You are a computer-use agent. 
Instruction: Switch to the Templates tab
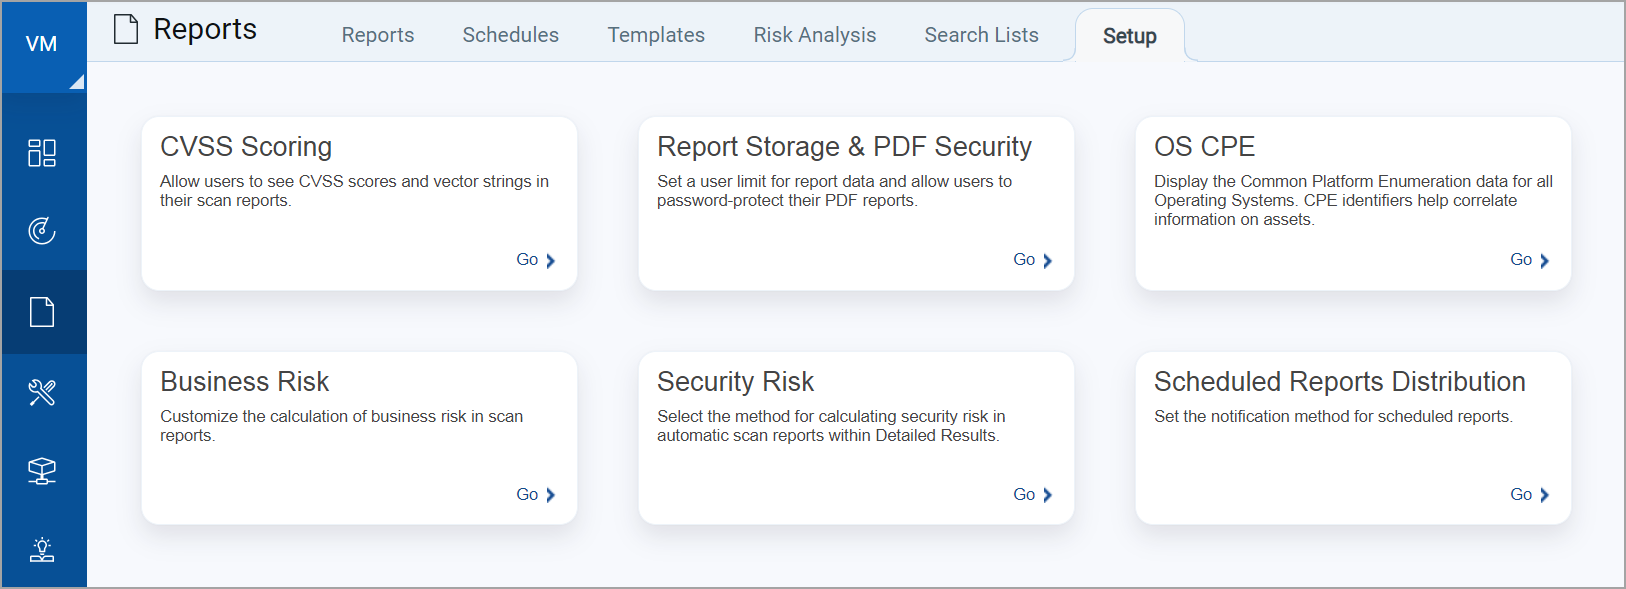click(655, 34)
